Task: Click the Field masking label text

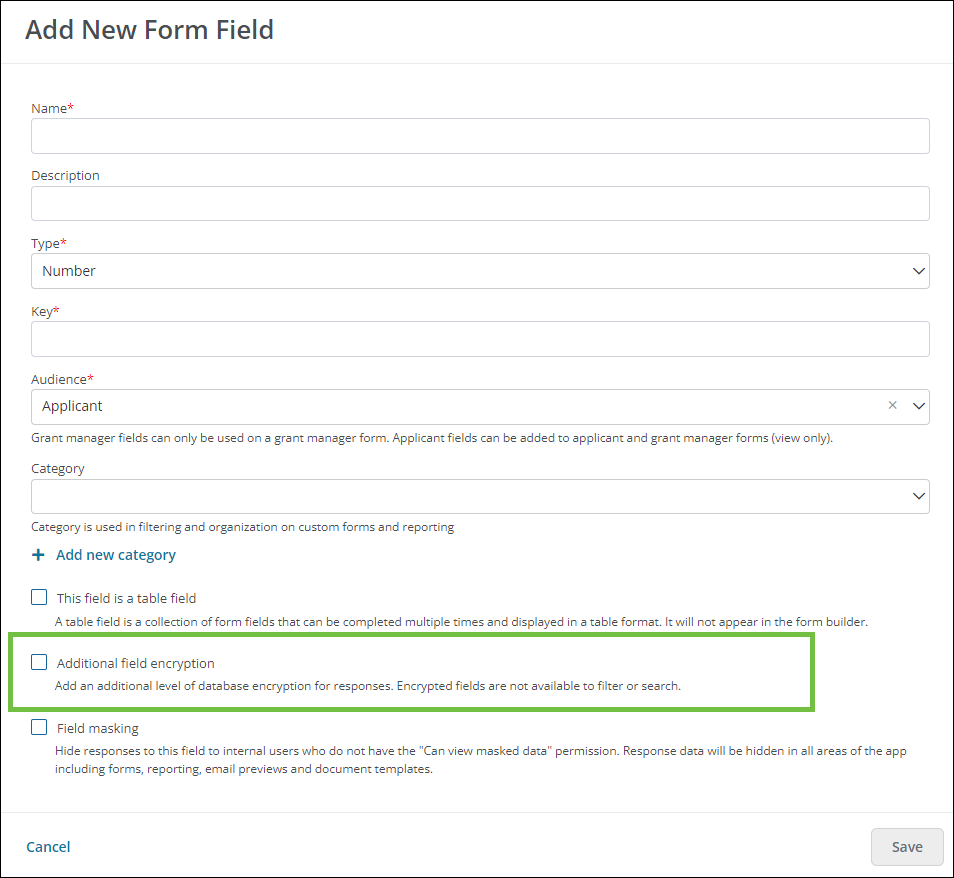Action: click(x=98, y=728)
